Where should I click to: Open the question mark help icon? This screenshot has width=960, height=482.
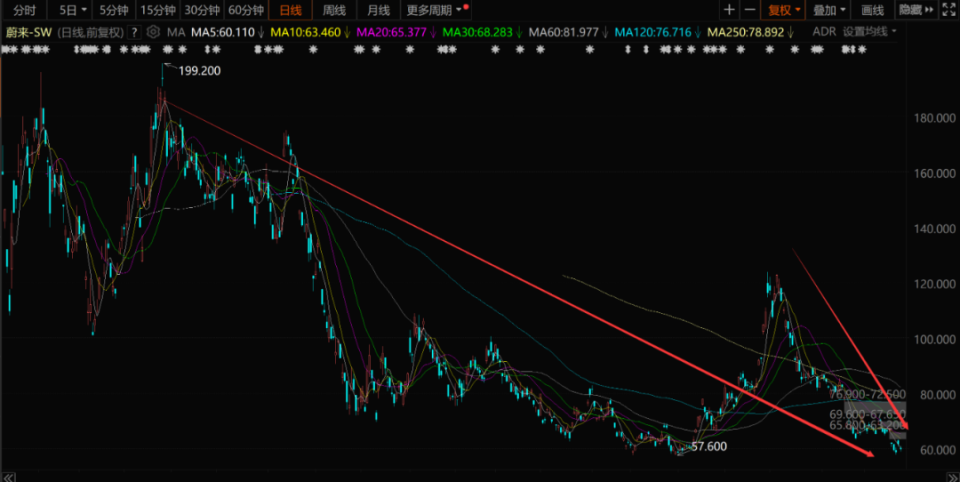tap(135, 32)
